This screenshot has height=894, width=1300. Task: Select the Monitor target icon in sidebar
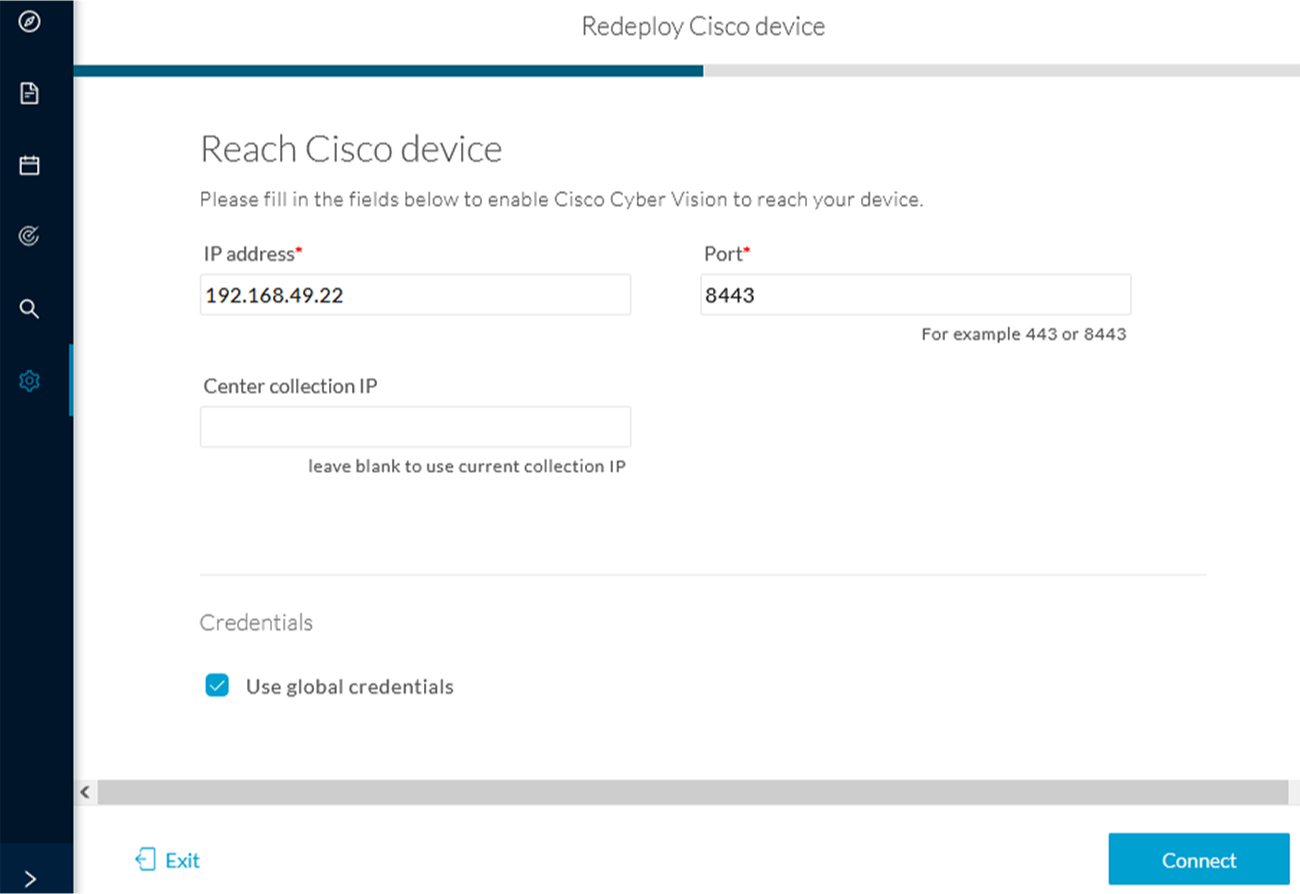click(28, 236)
